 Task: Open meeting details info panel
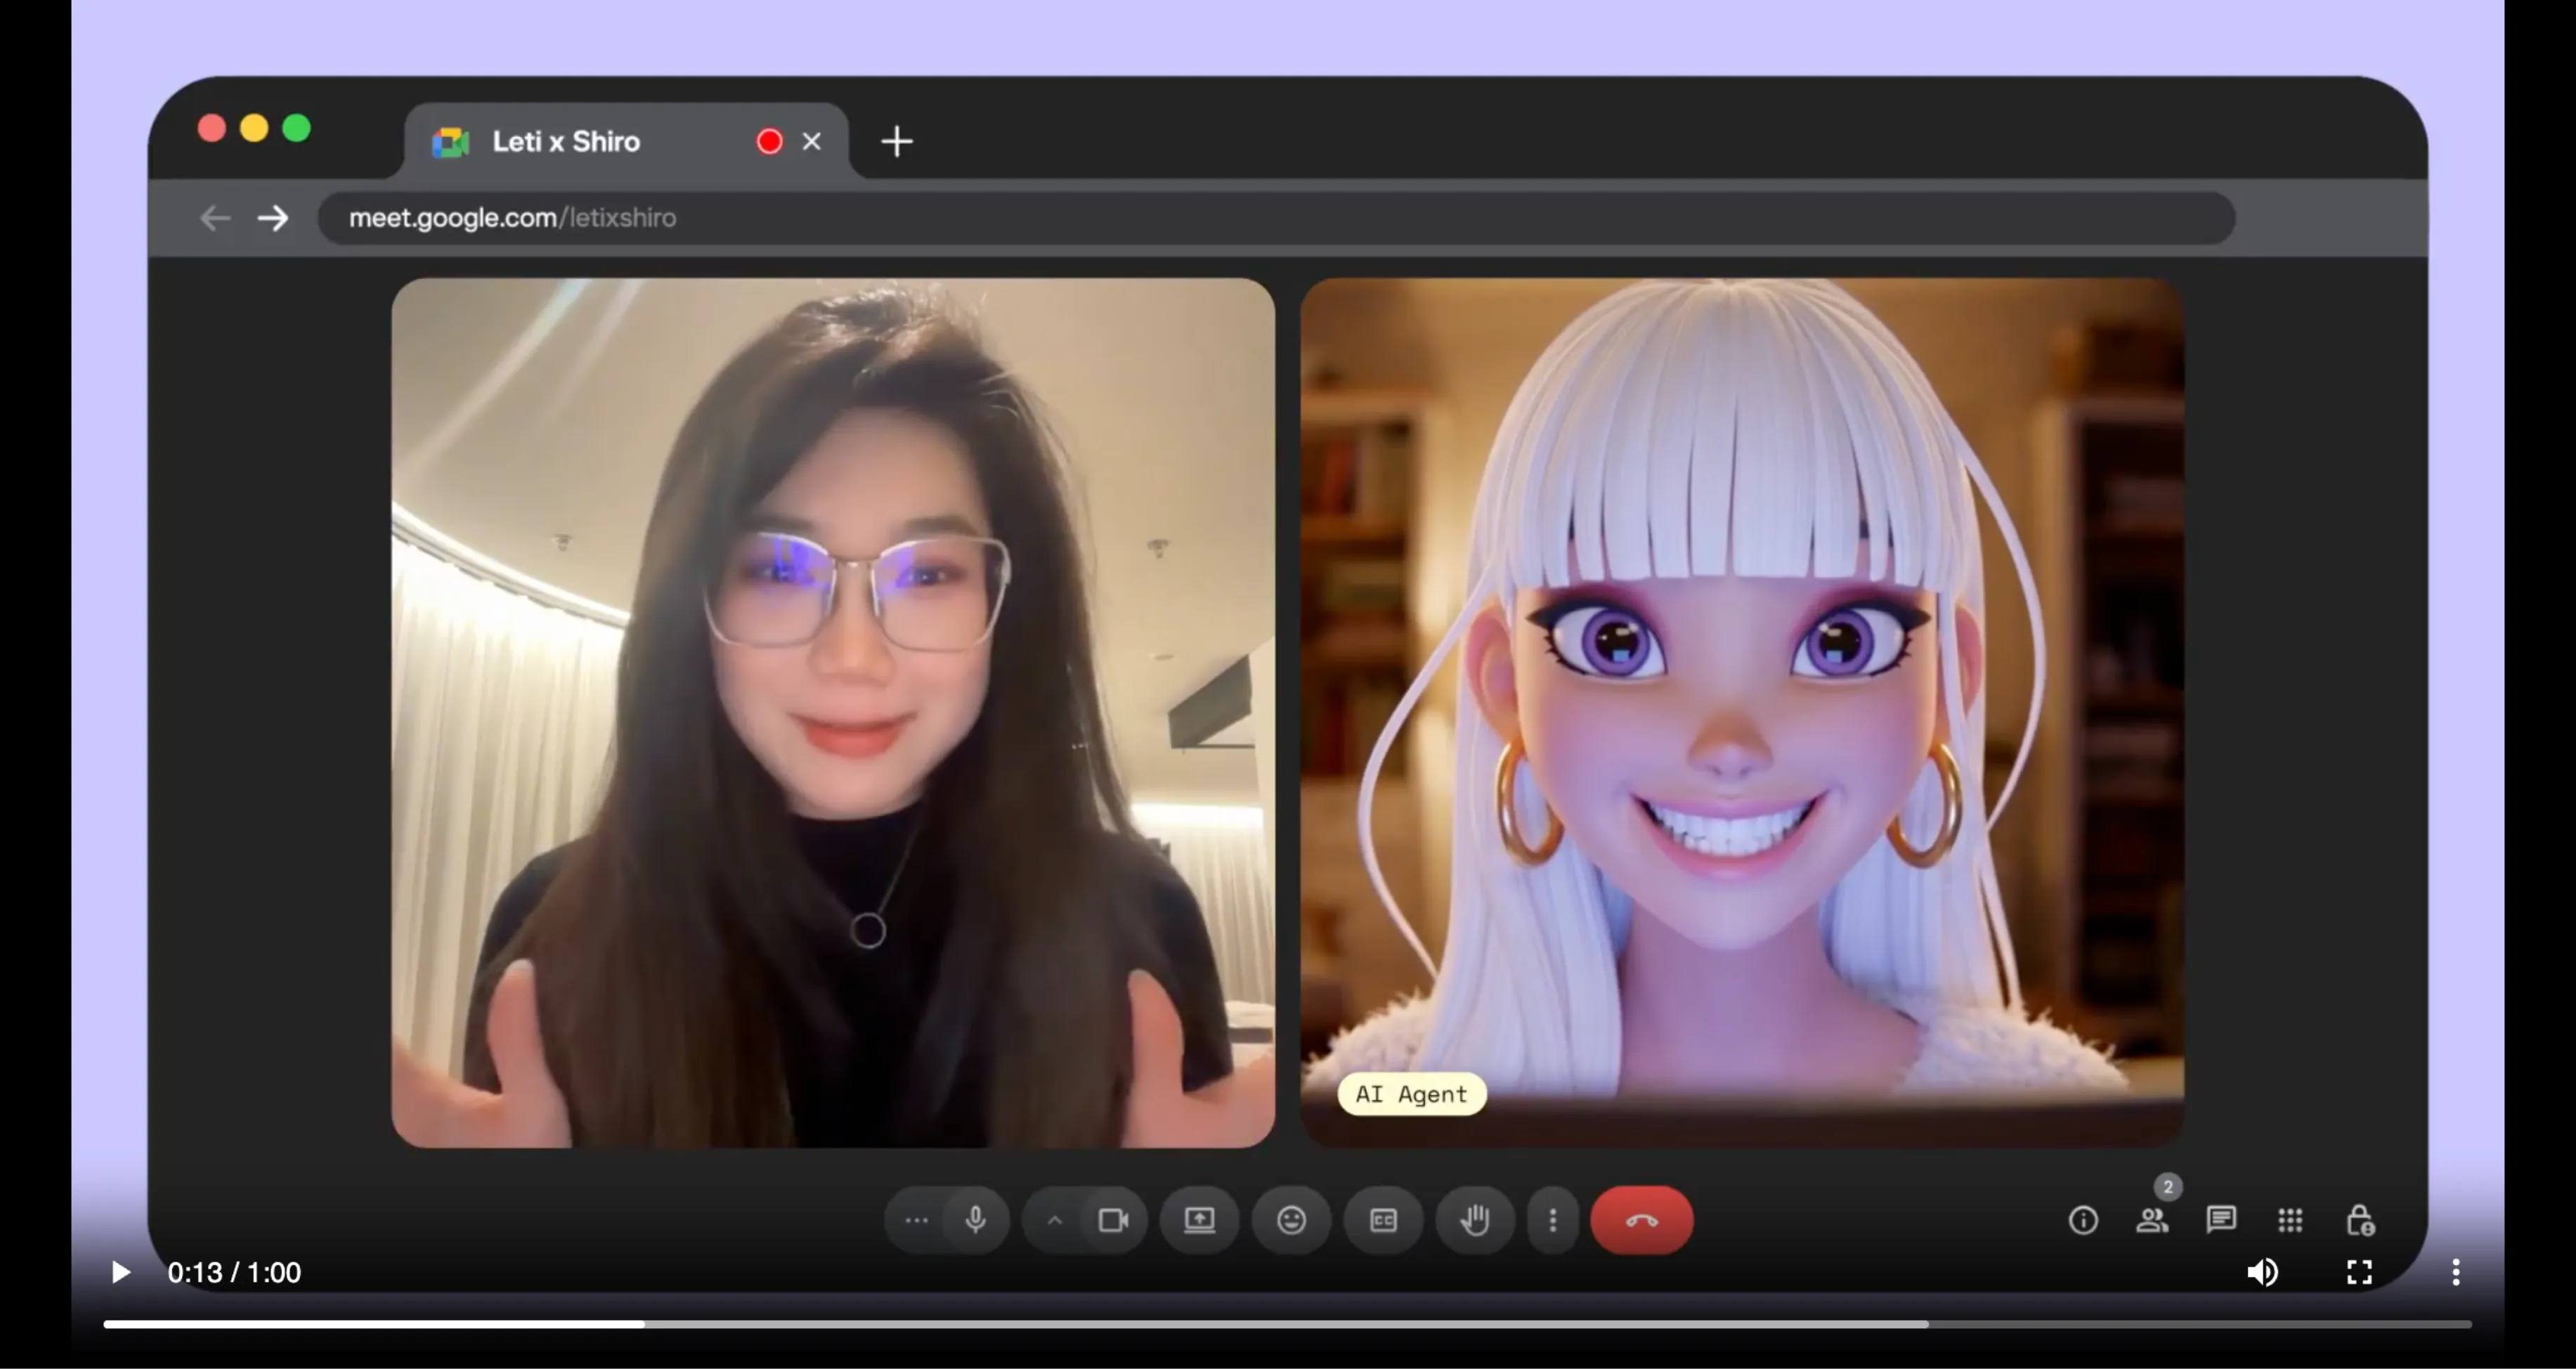click(x=2083, y=1220)
